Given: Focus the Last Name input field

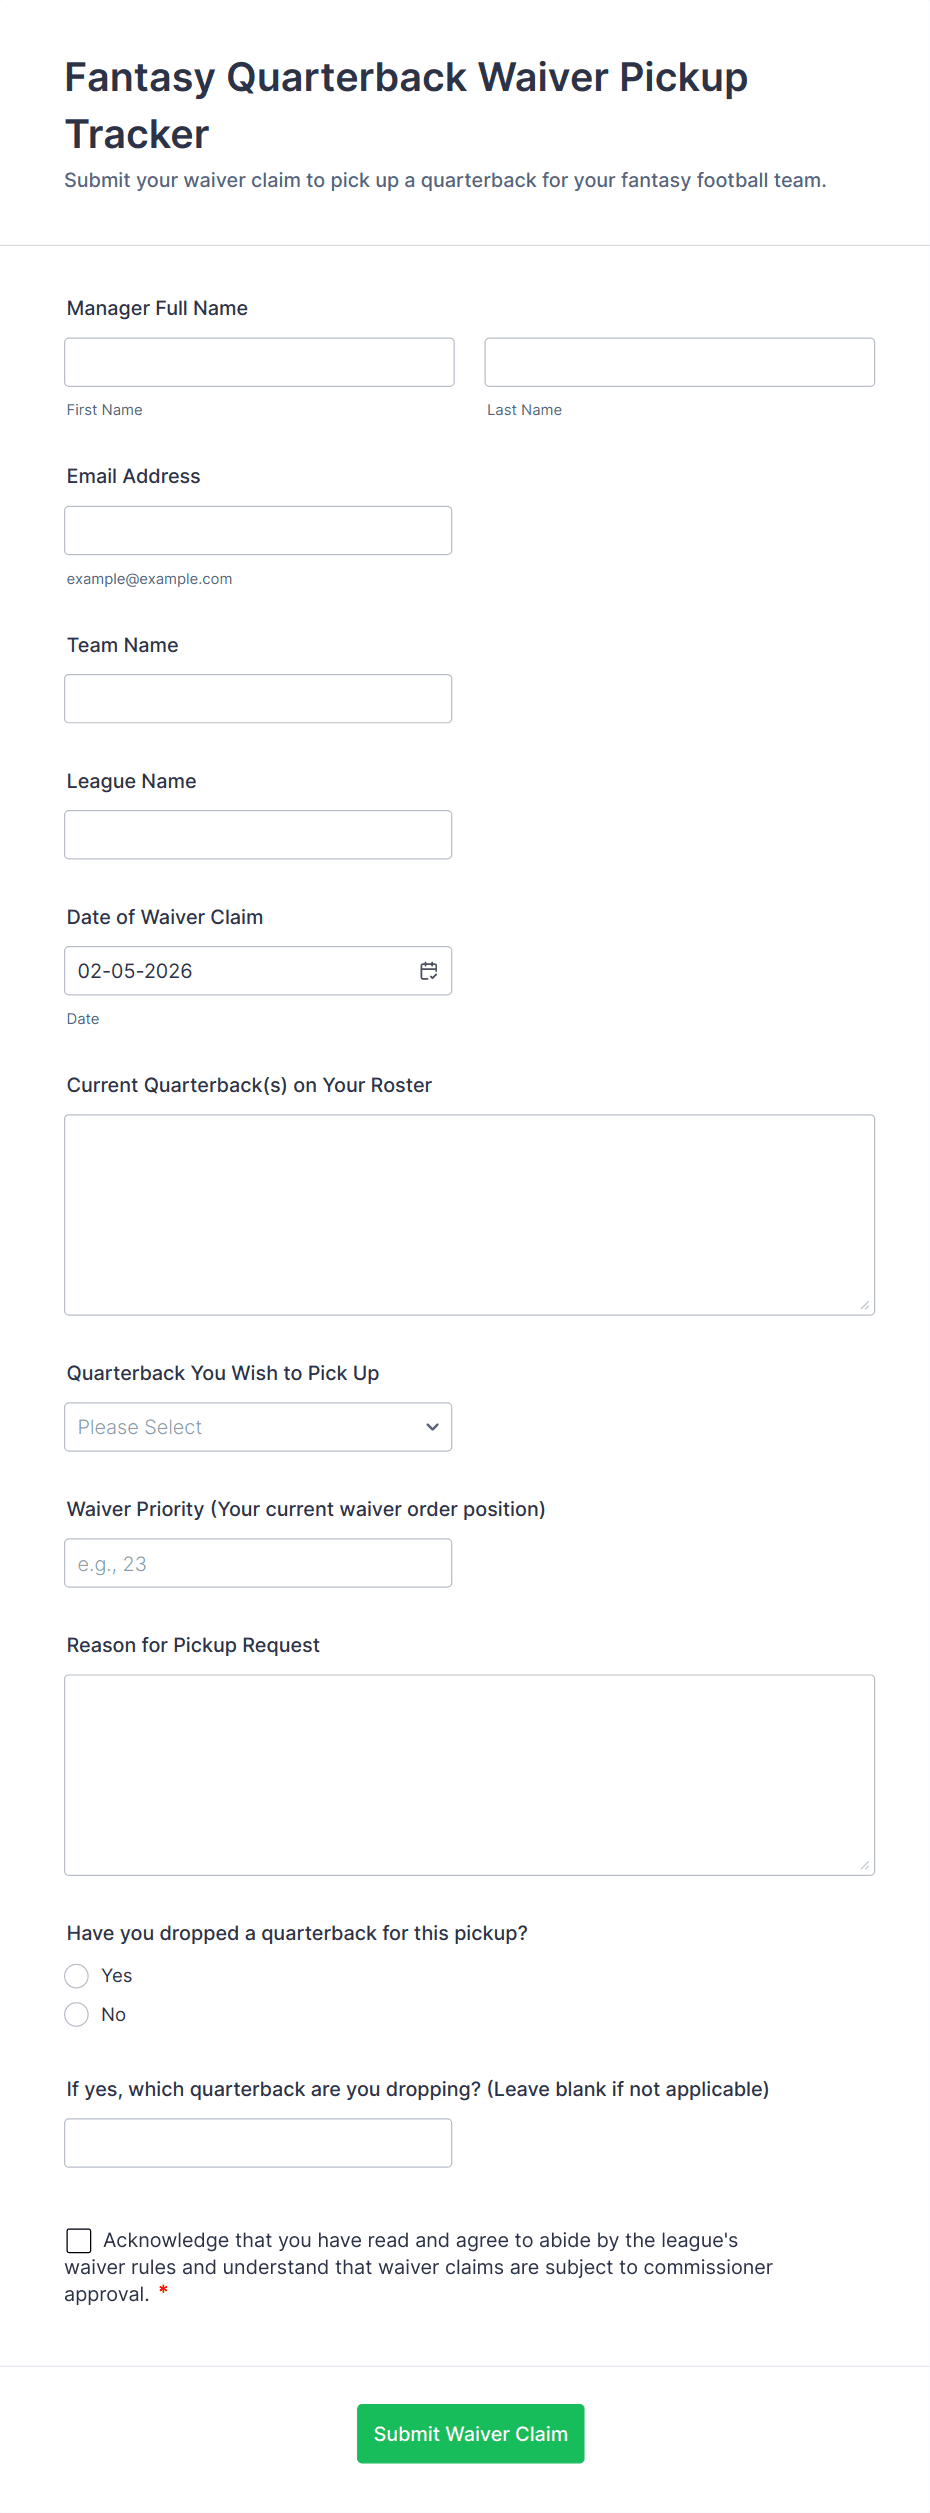Looking at the screenshot, I should tap(679, 362).
